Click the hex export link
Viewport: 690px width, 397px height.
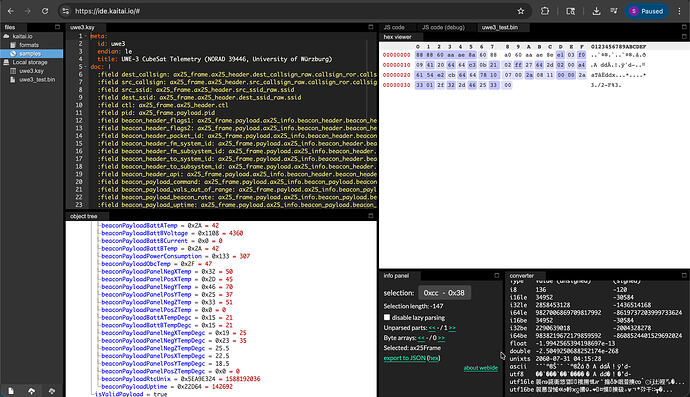click(433, 358)
